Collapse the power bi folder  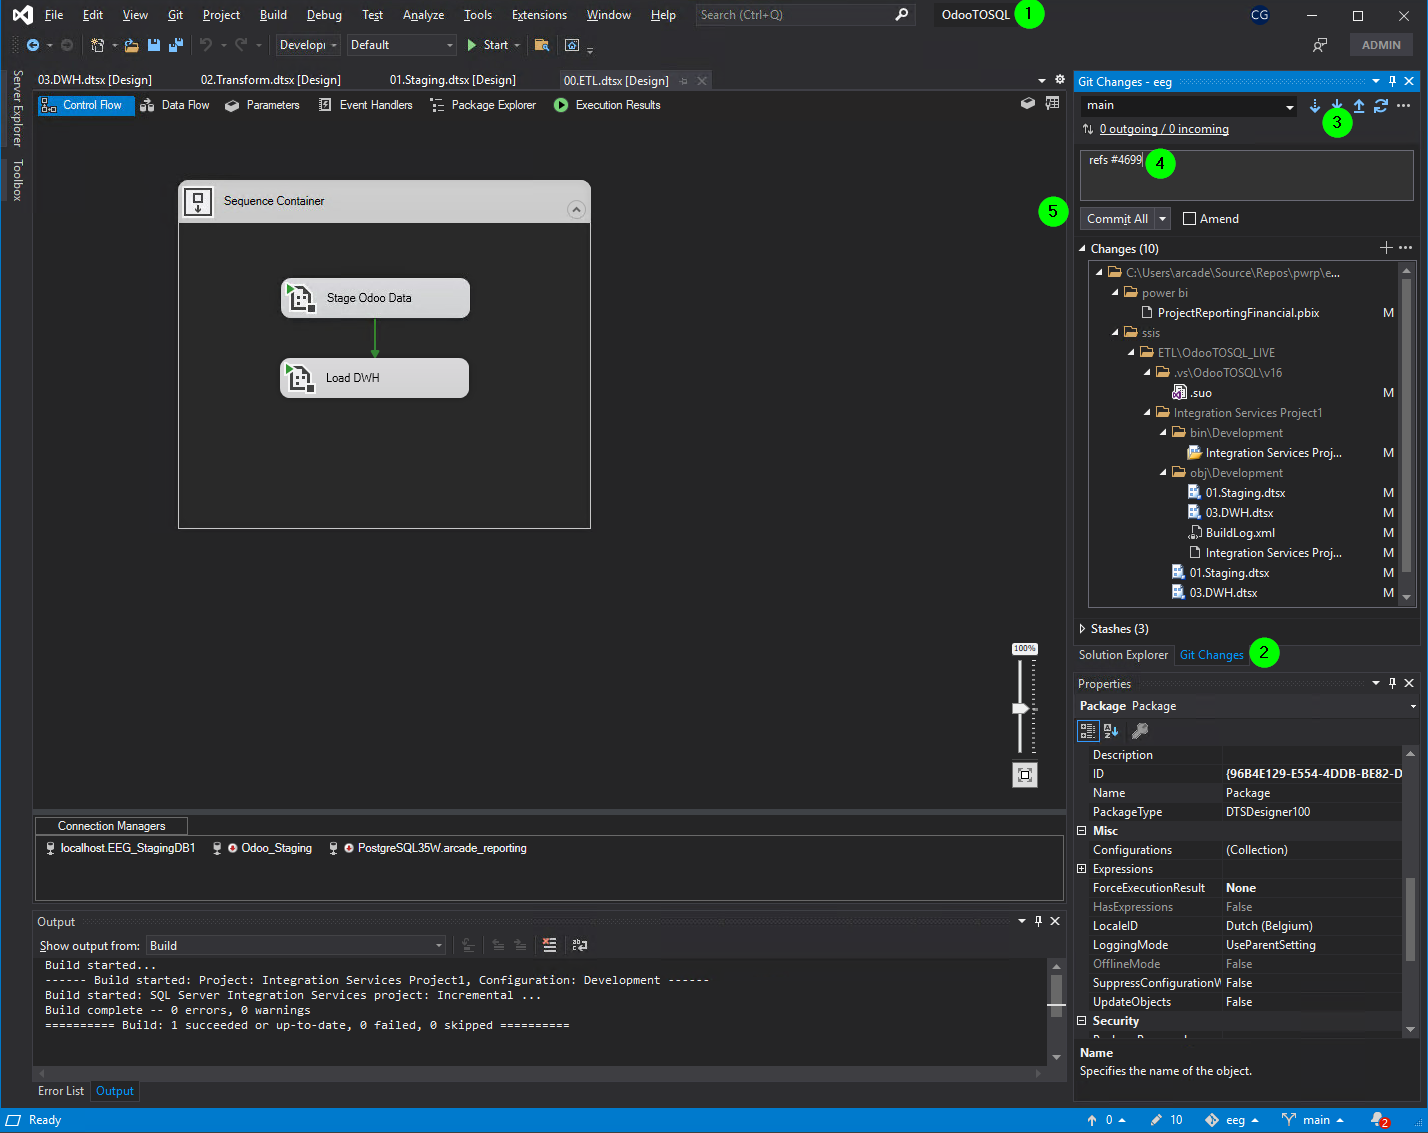tap(1115, 293)
